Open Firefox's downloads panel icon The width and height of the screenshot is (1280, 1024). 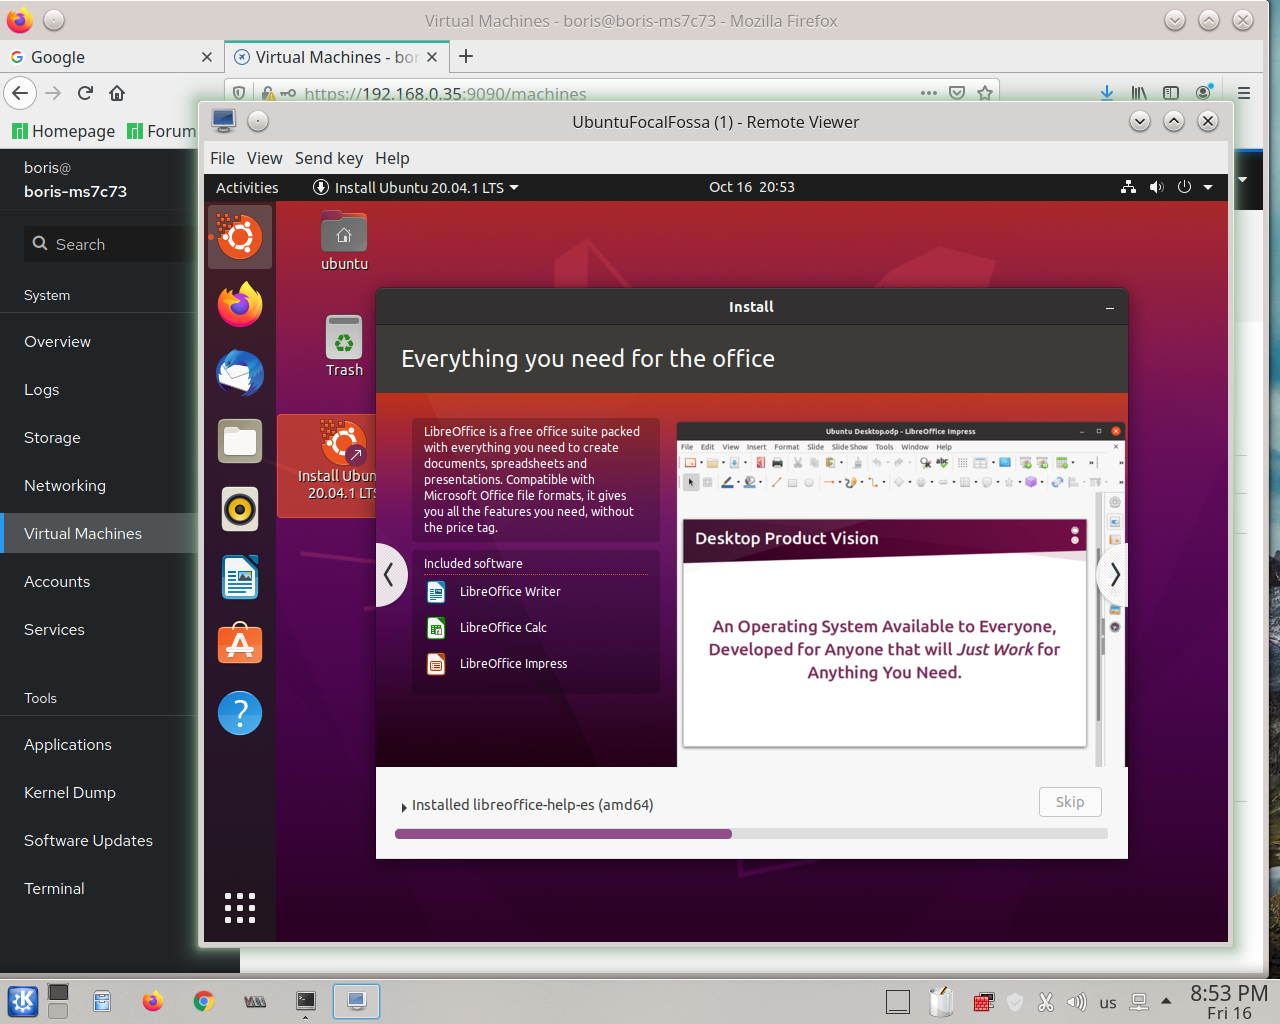coord(1106,93)
